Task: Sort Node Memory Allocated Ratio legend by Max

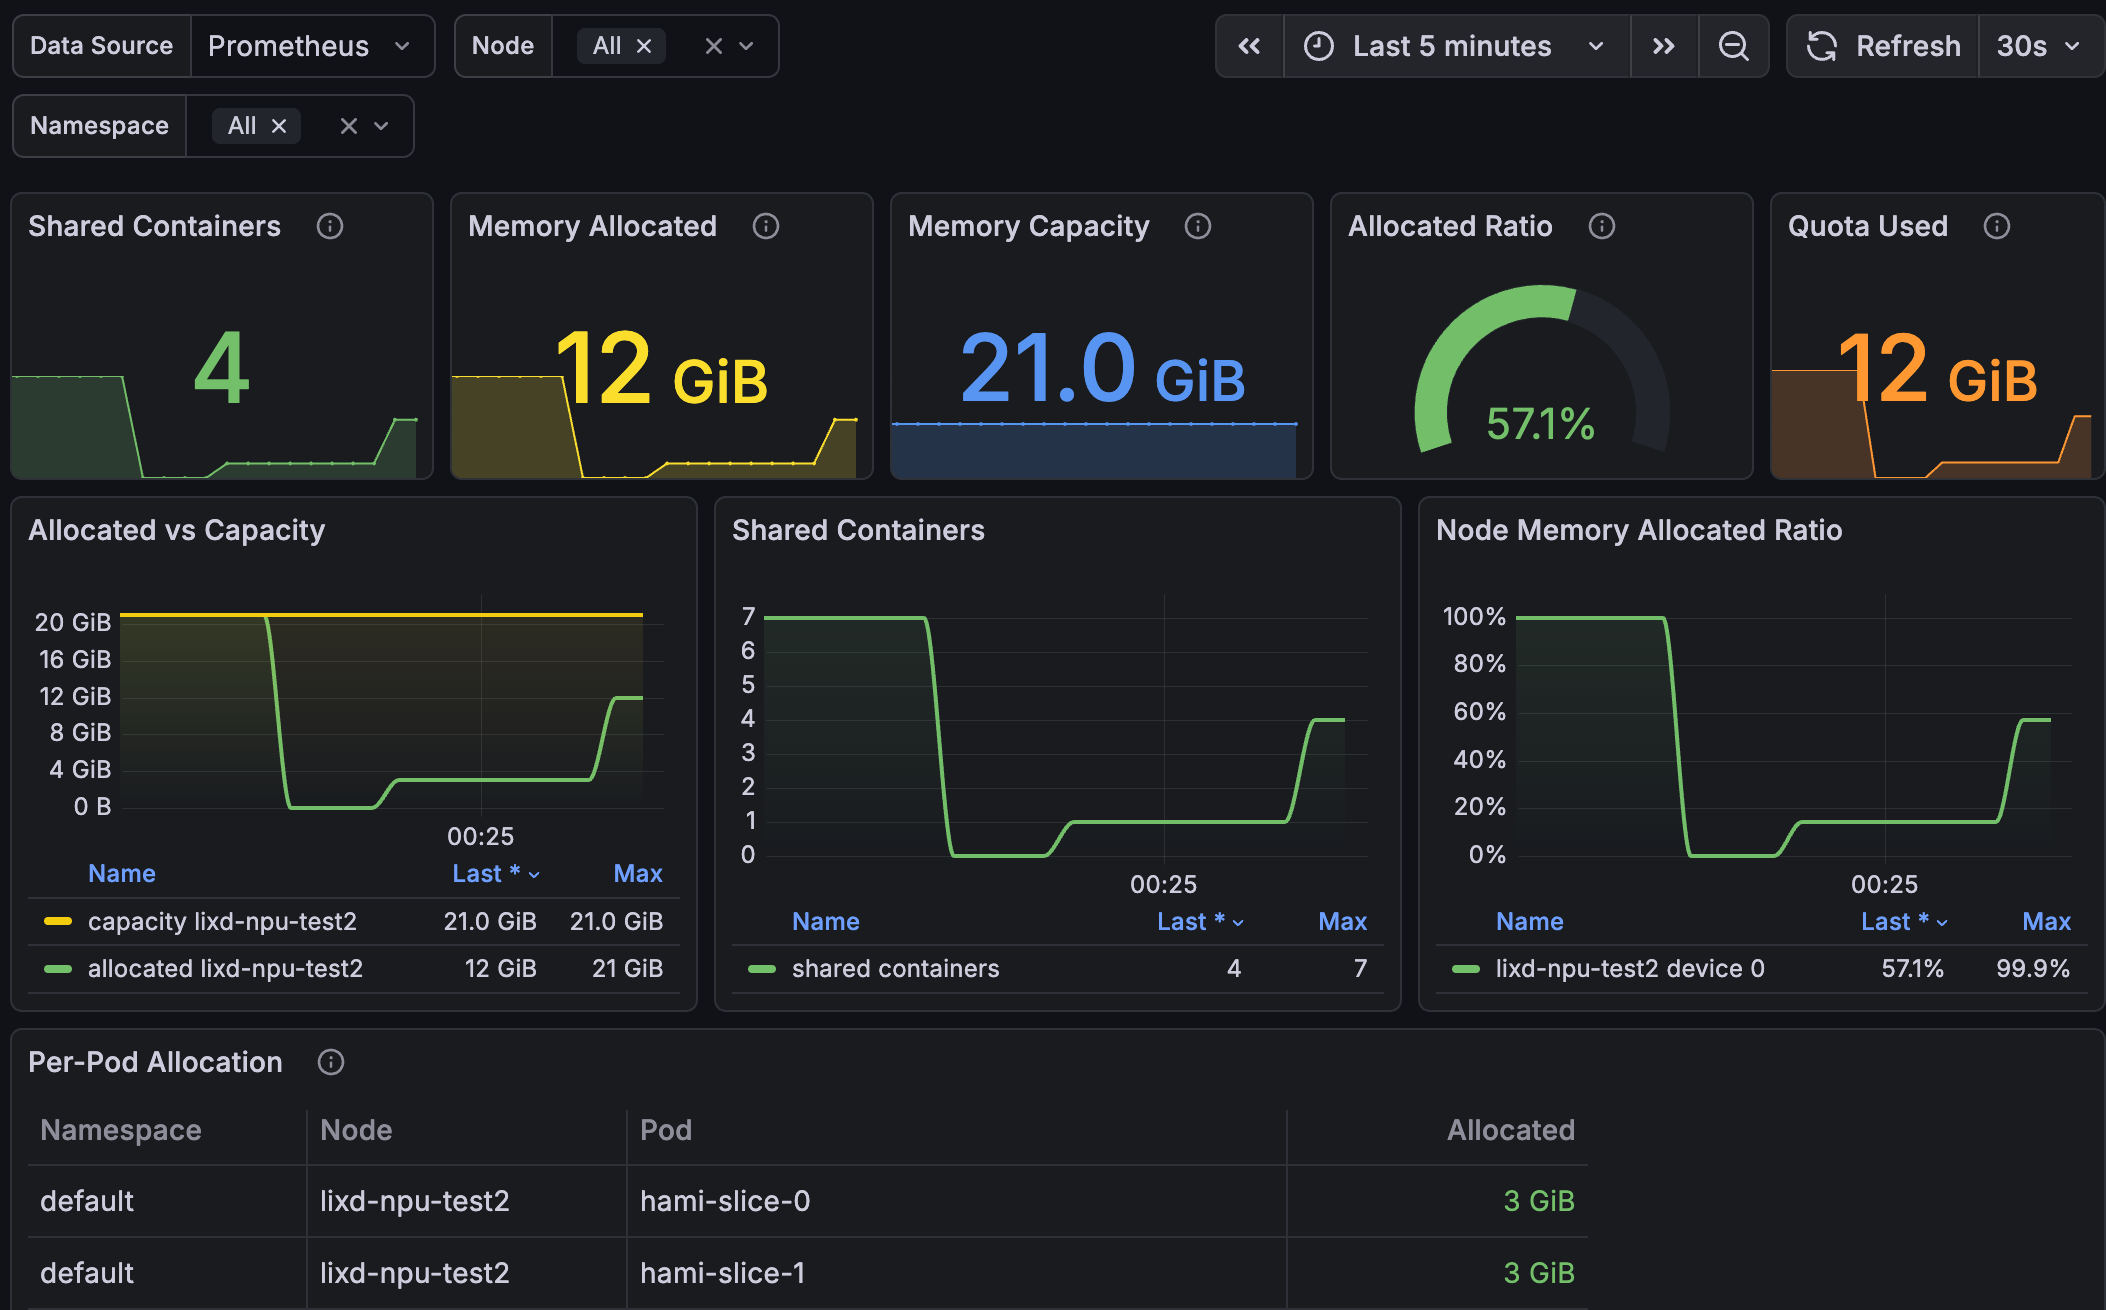Action: pos(2046,921)
